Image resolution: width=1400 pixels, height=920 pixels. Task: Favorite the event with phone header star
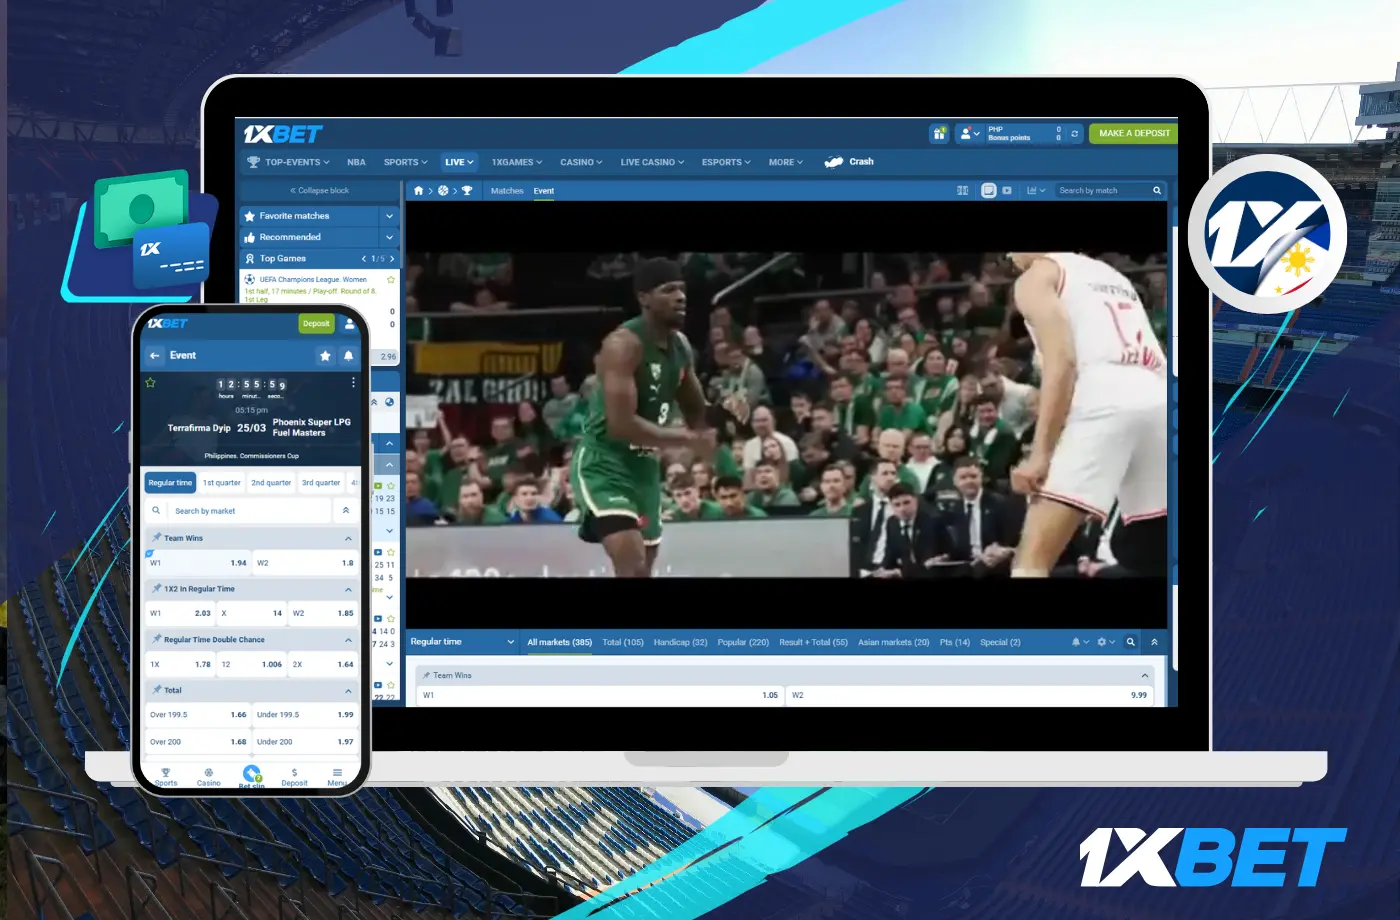click(x=325, y=355)
